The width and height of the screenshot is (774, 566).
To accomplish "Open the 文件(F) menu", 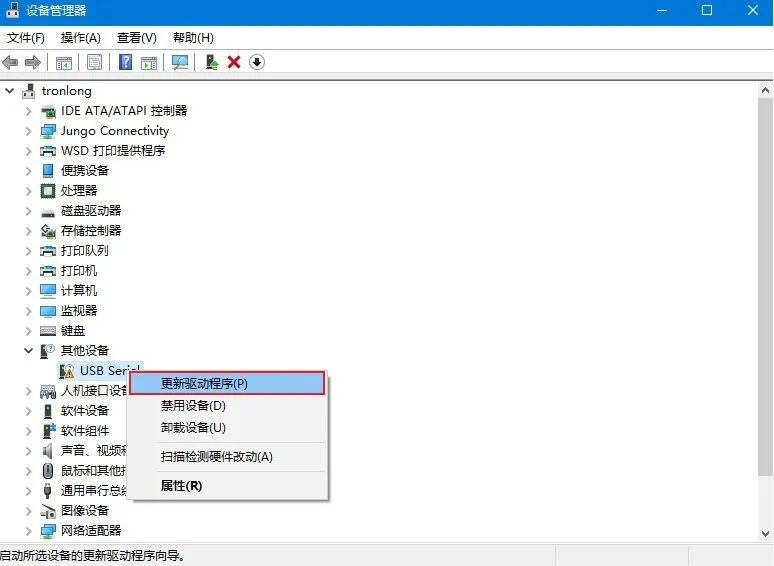I will [x=26, y=38].
